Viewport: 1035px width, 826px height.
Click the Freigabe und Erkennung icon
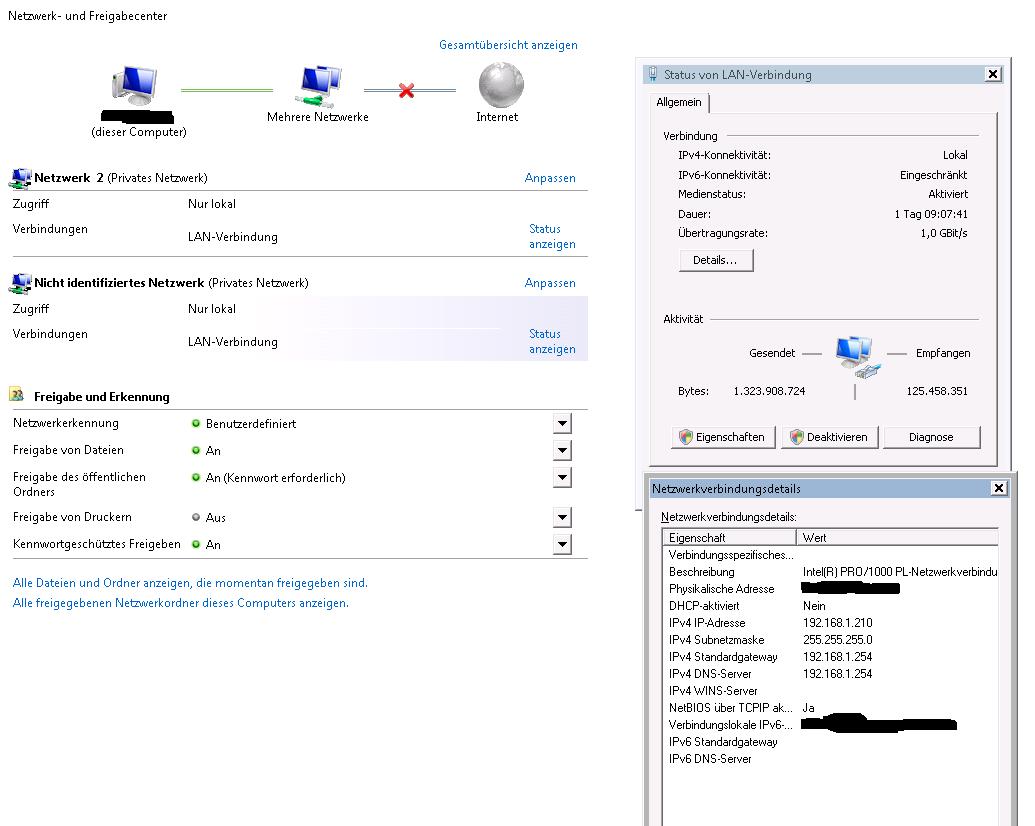coord(17,395)
